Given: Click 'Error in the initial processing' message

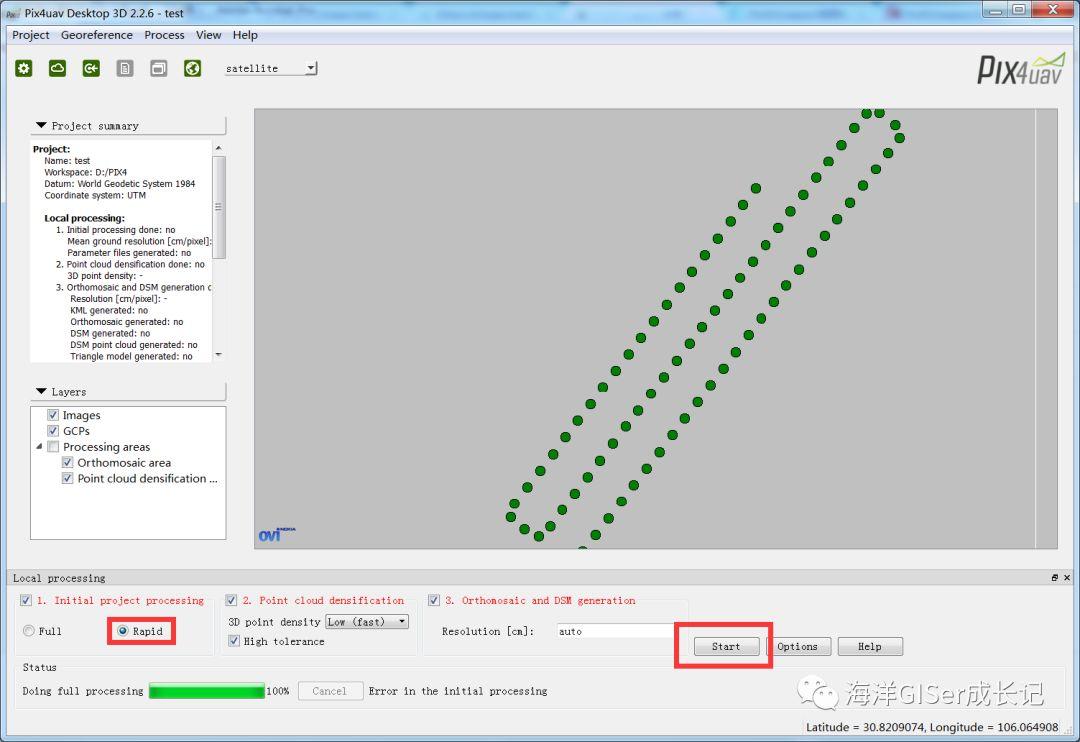Looking at the screenshot, I should [x=458, y=691].
